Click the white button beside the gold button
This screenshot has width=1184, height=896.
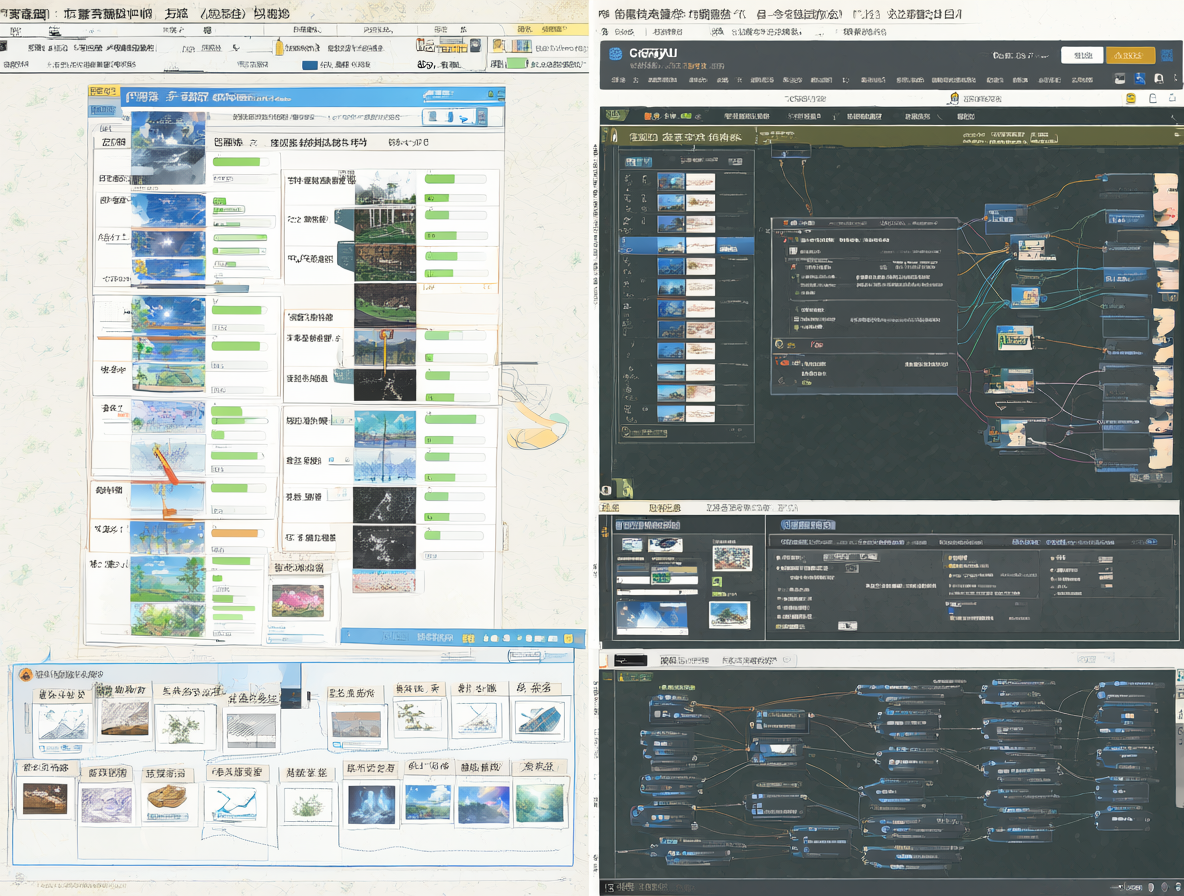tap(1082, 56)
